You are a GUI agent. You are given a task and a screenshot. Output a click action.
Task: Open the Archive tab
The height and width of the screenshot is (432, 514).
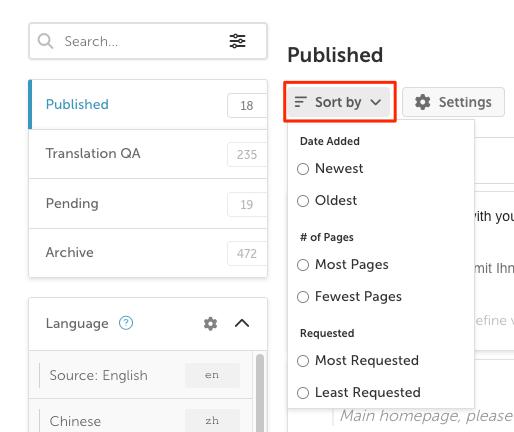click(148, 253)
